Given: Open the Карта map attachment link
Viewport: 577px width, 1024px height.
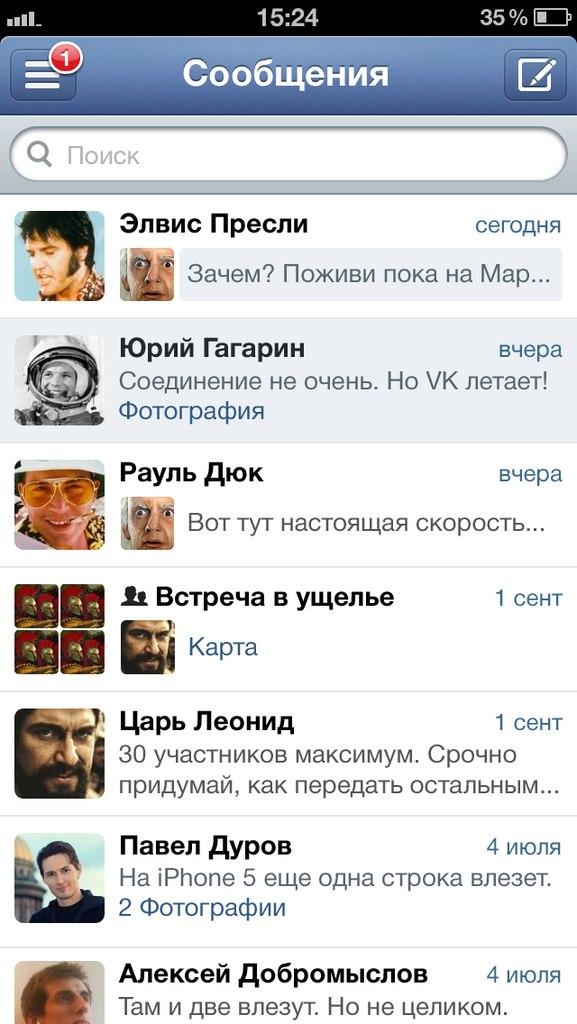Looking at the screenshot, I should coord(223,647).
